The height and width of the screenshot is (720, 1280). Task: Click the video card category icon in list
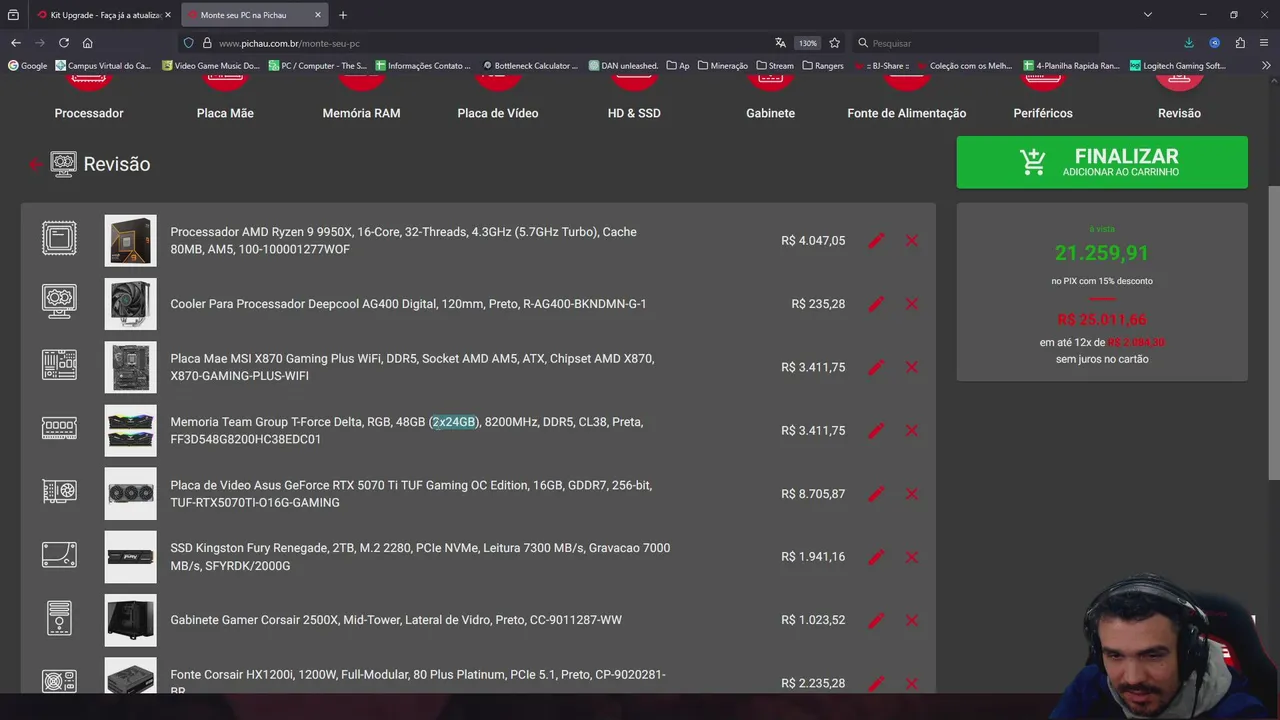click(59, 492)
